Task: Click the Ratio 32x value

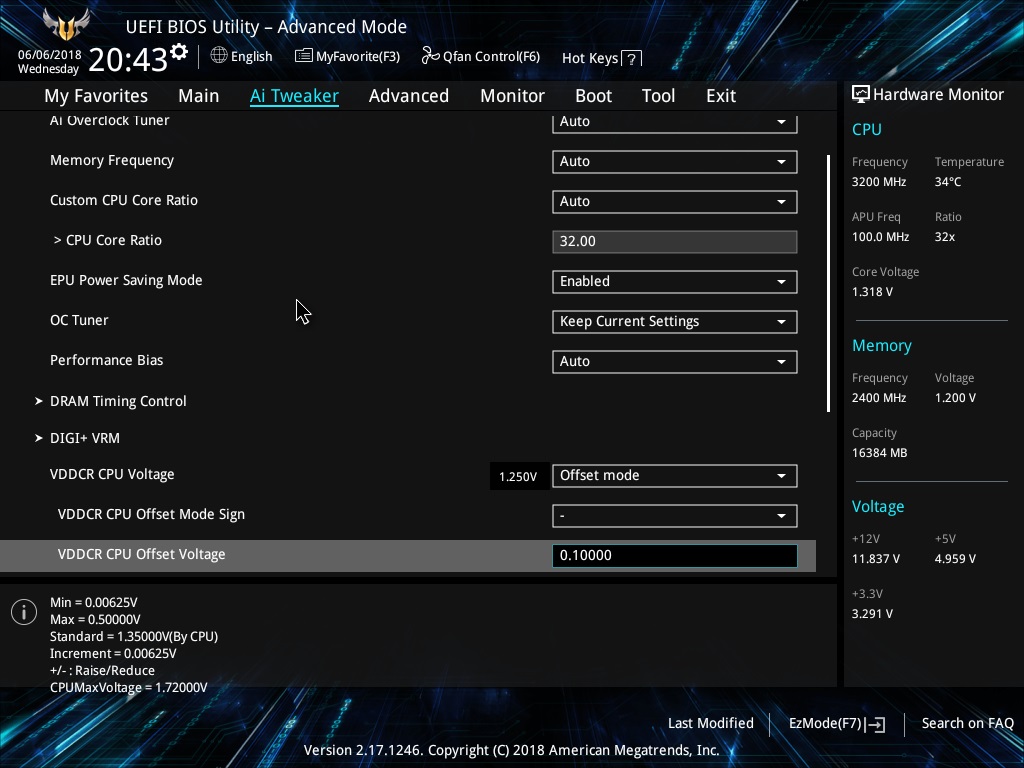Action: (944, 237)
